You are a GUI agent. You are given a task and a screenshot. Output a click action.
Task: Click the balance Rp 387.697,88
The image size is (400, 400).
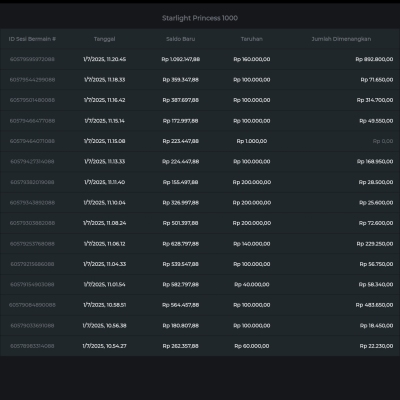pos(180,100)
